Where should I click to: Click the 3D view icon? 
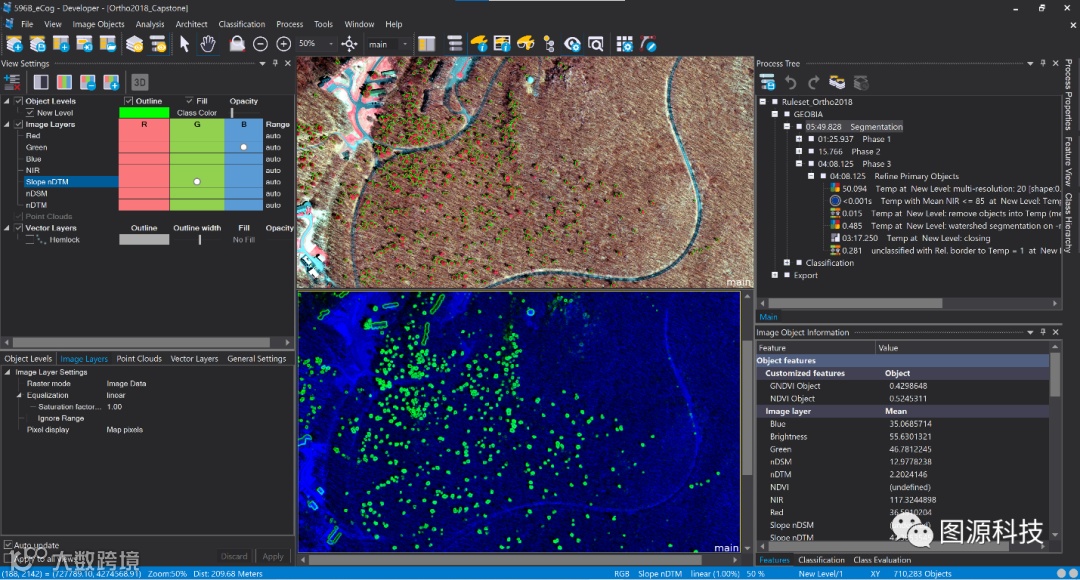(x=141, y=82)
